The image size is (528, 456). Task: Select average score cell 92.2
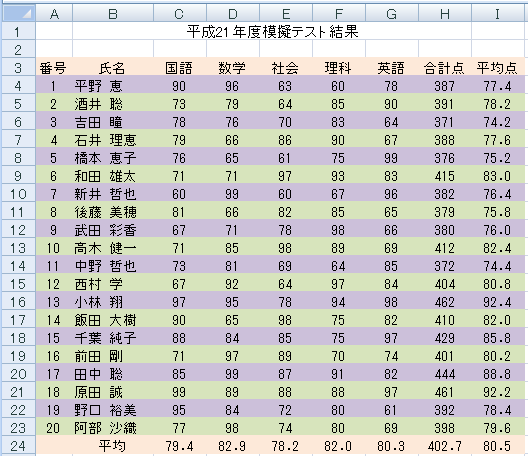(498, 392)
